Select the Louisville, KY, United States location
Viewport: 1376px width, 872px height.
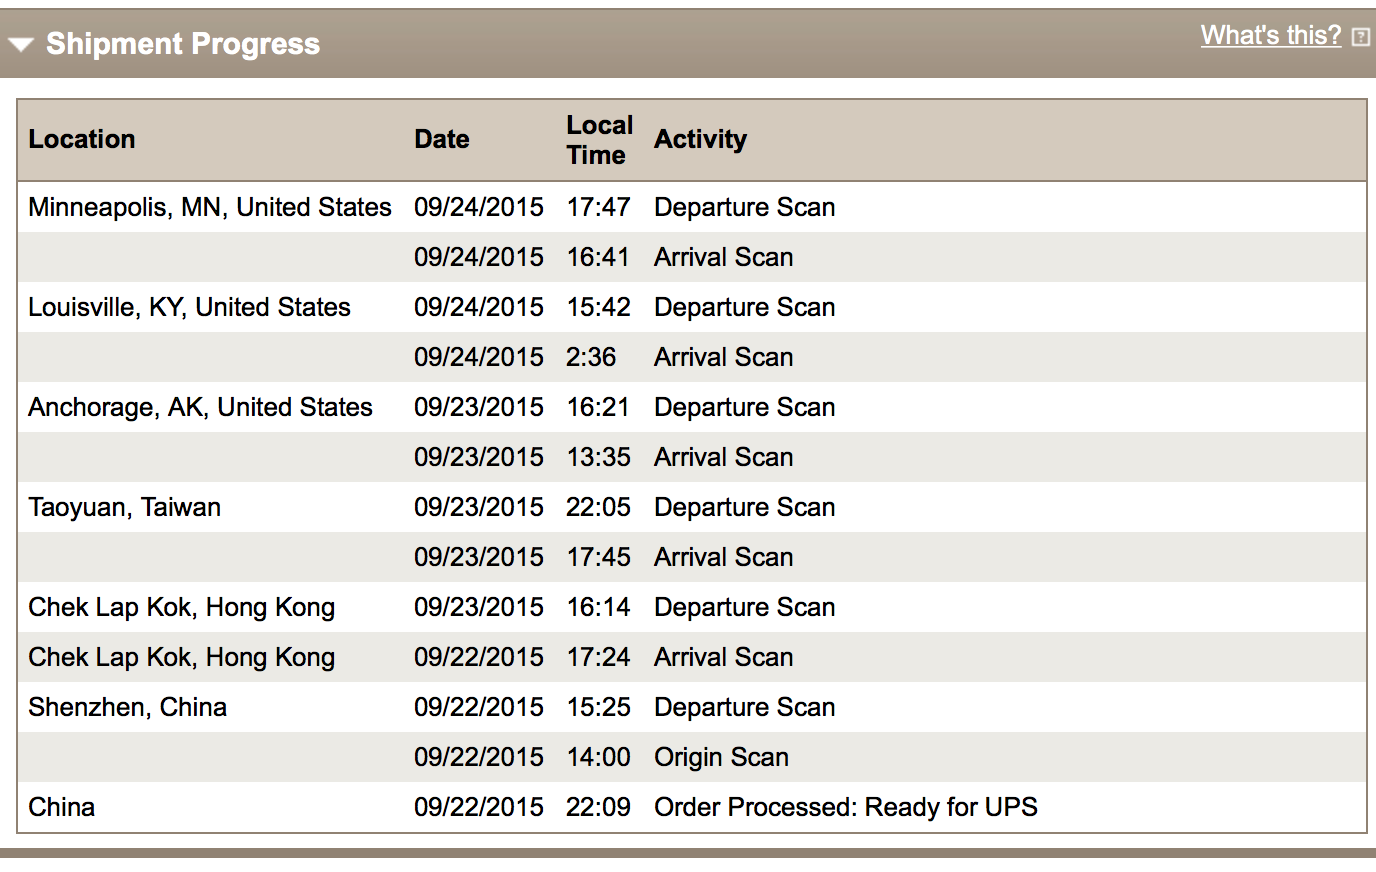point(189,307)
